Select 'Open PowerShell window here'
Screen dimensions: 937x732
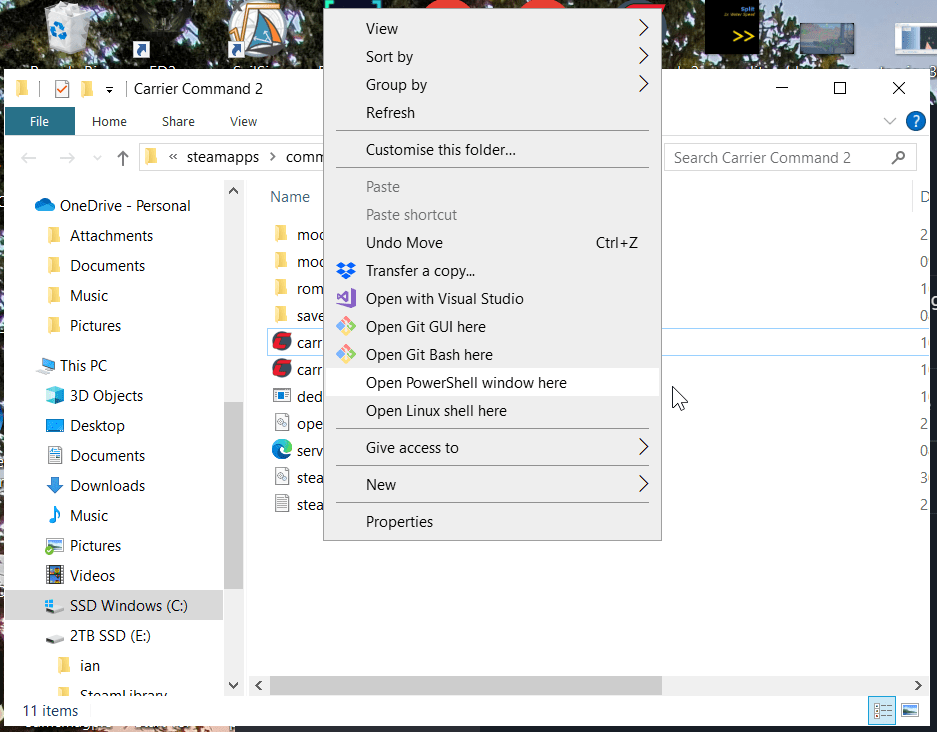point(466,383)
